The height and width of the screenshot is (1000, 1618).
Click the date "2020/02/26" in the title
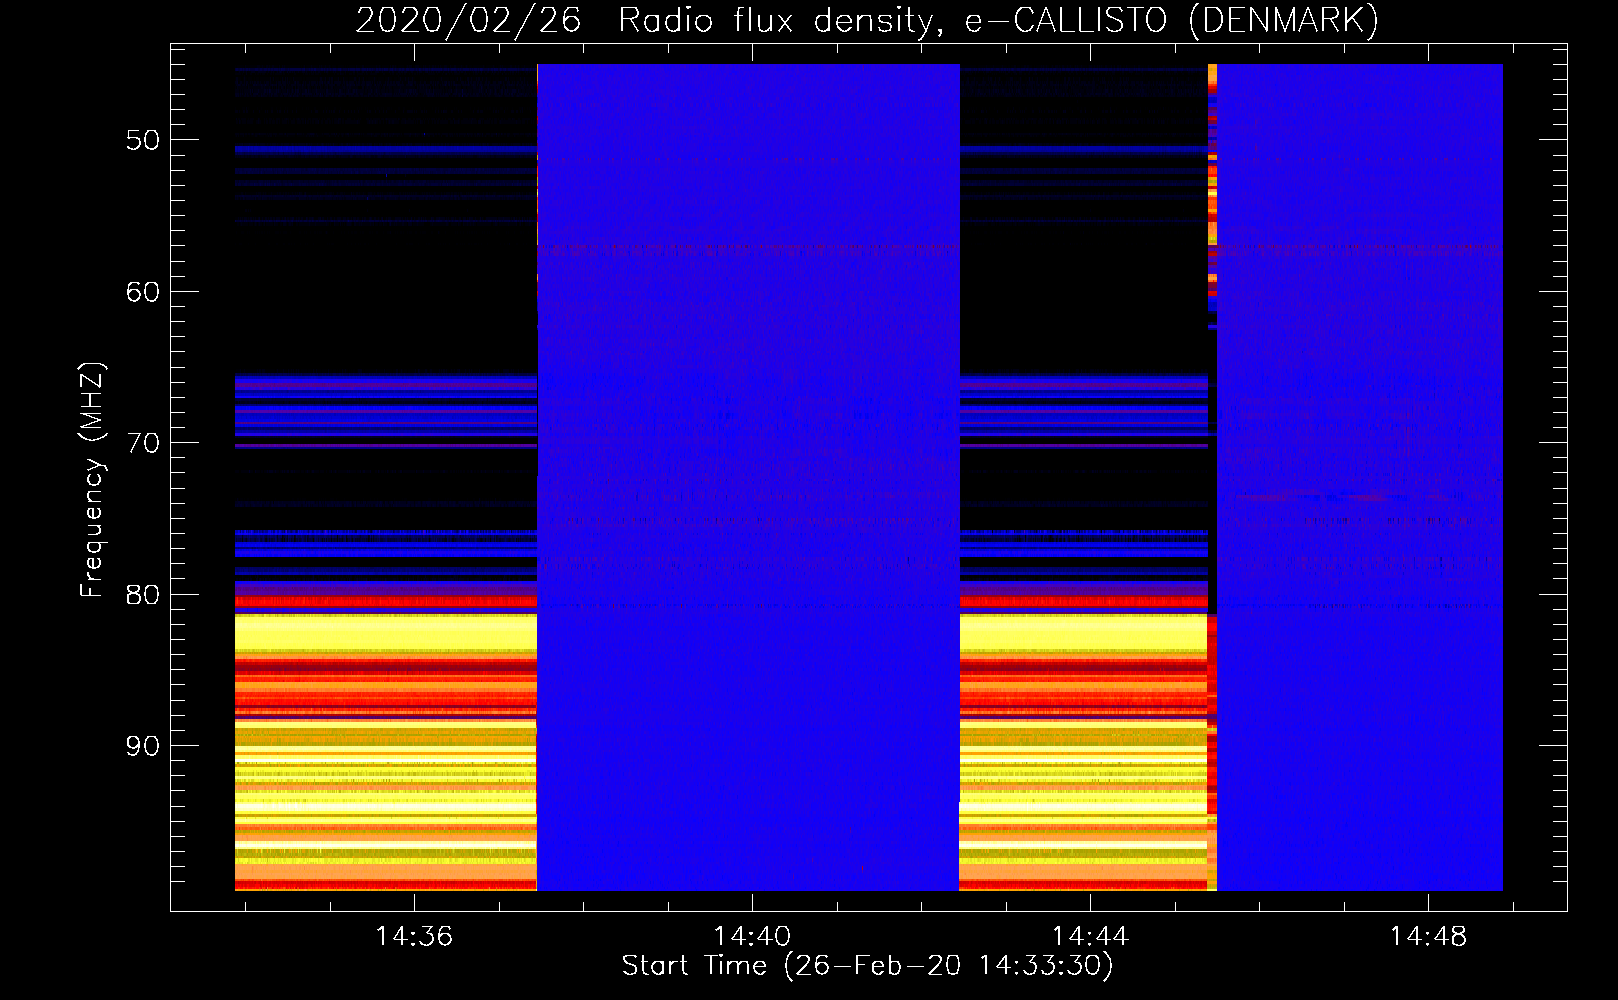pos(468,20)
